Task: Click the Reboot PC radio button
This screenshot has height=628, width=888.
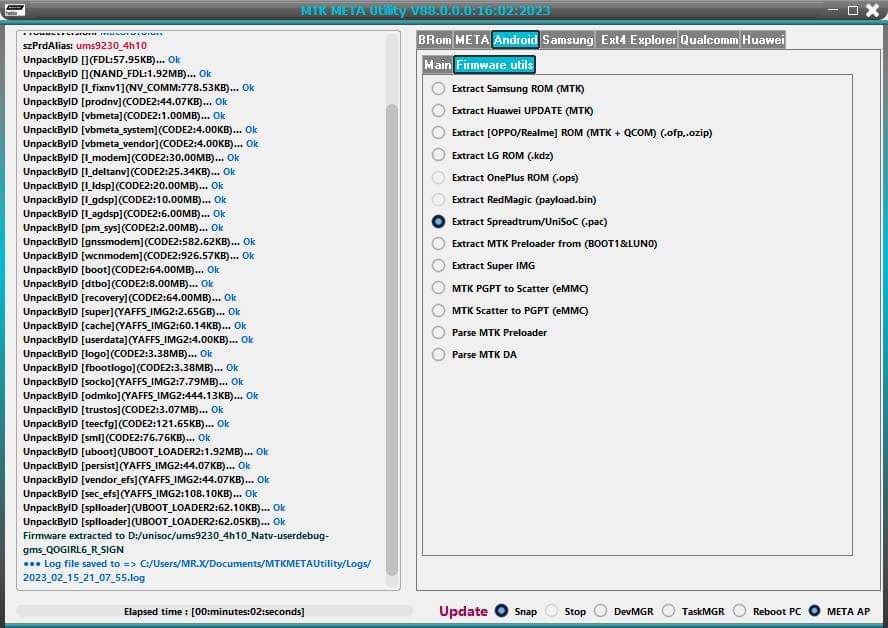Action: coord(740,610)
